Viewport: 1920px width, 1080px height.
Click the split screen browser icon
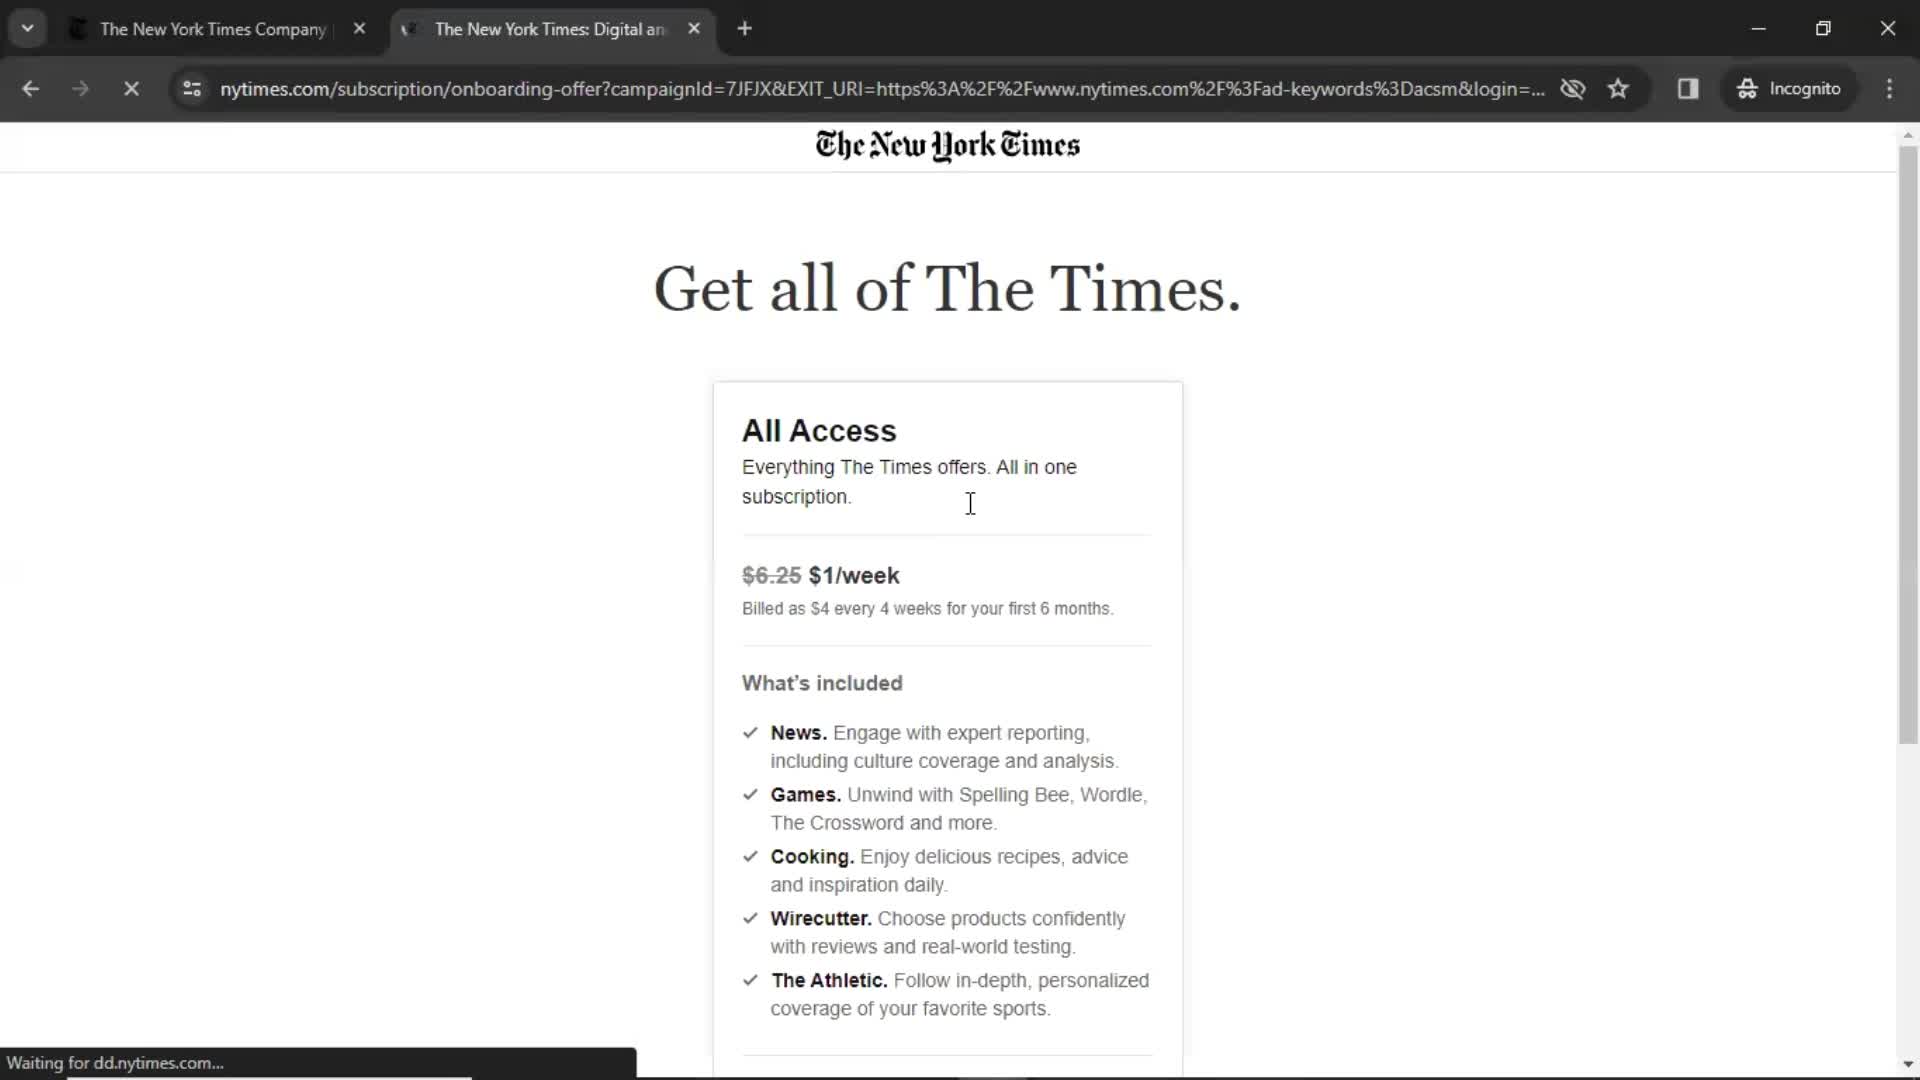1688,88
